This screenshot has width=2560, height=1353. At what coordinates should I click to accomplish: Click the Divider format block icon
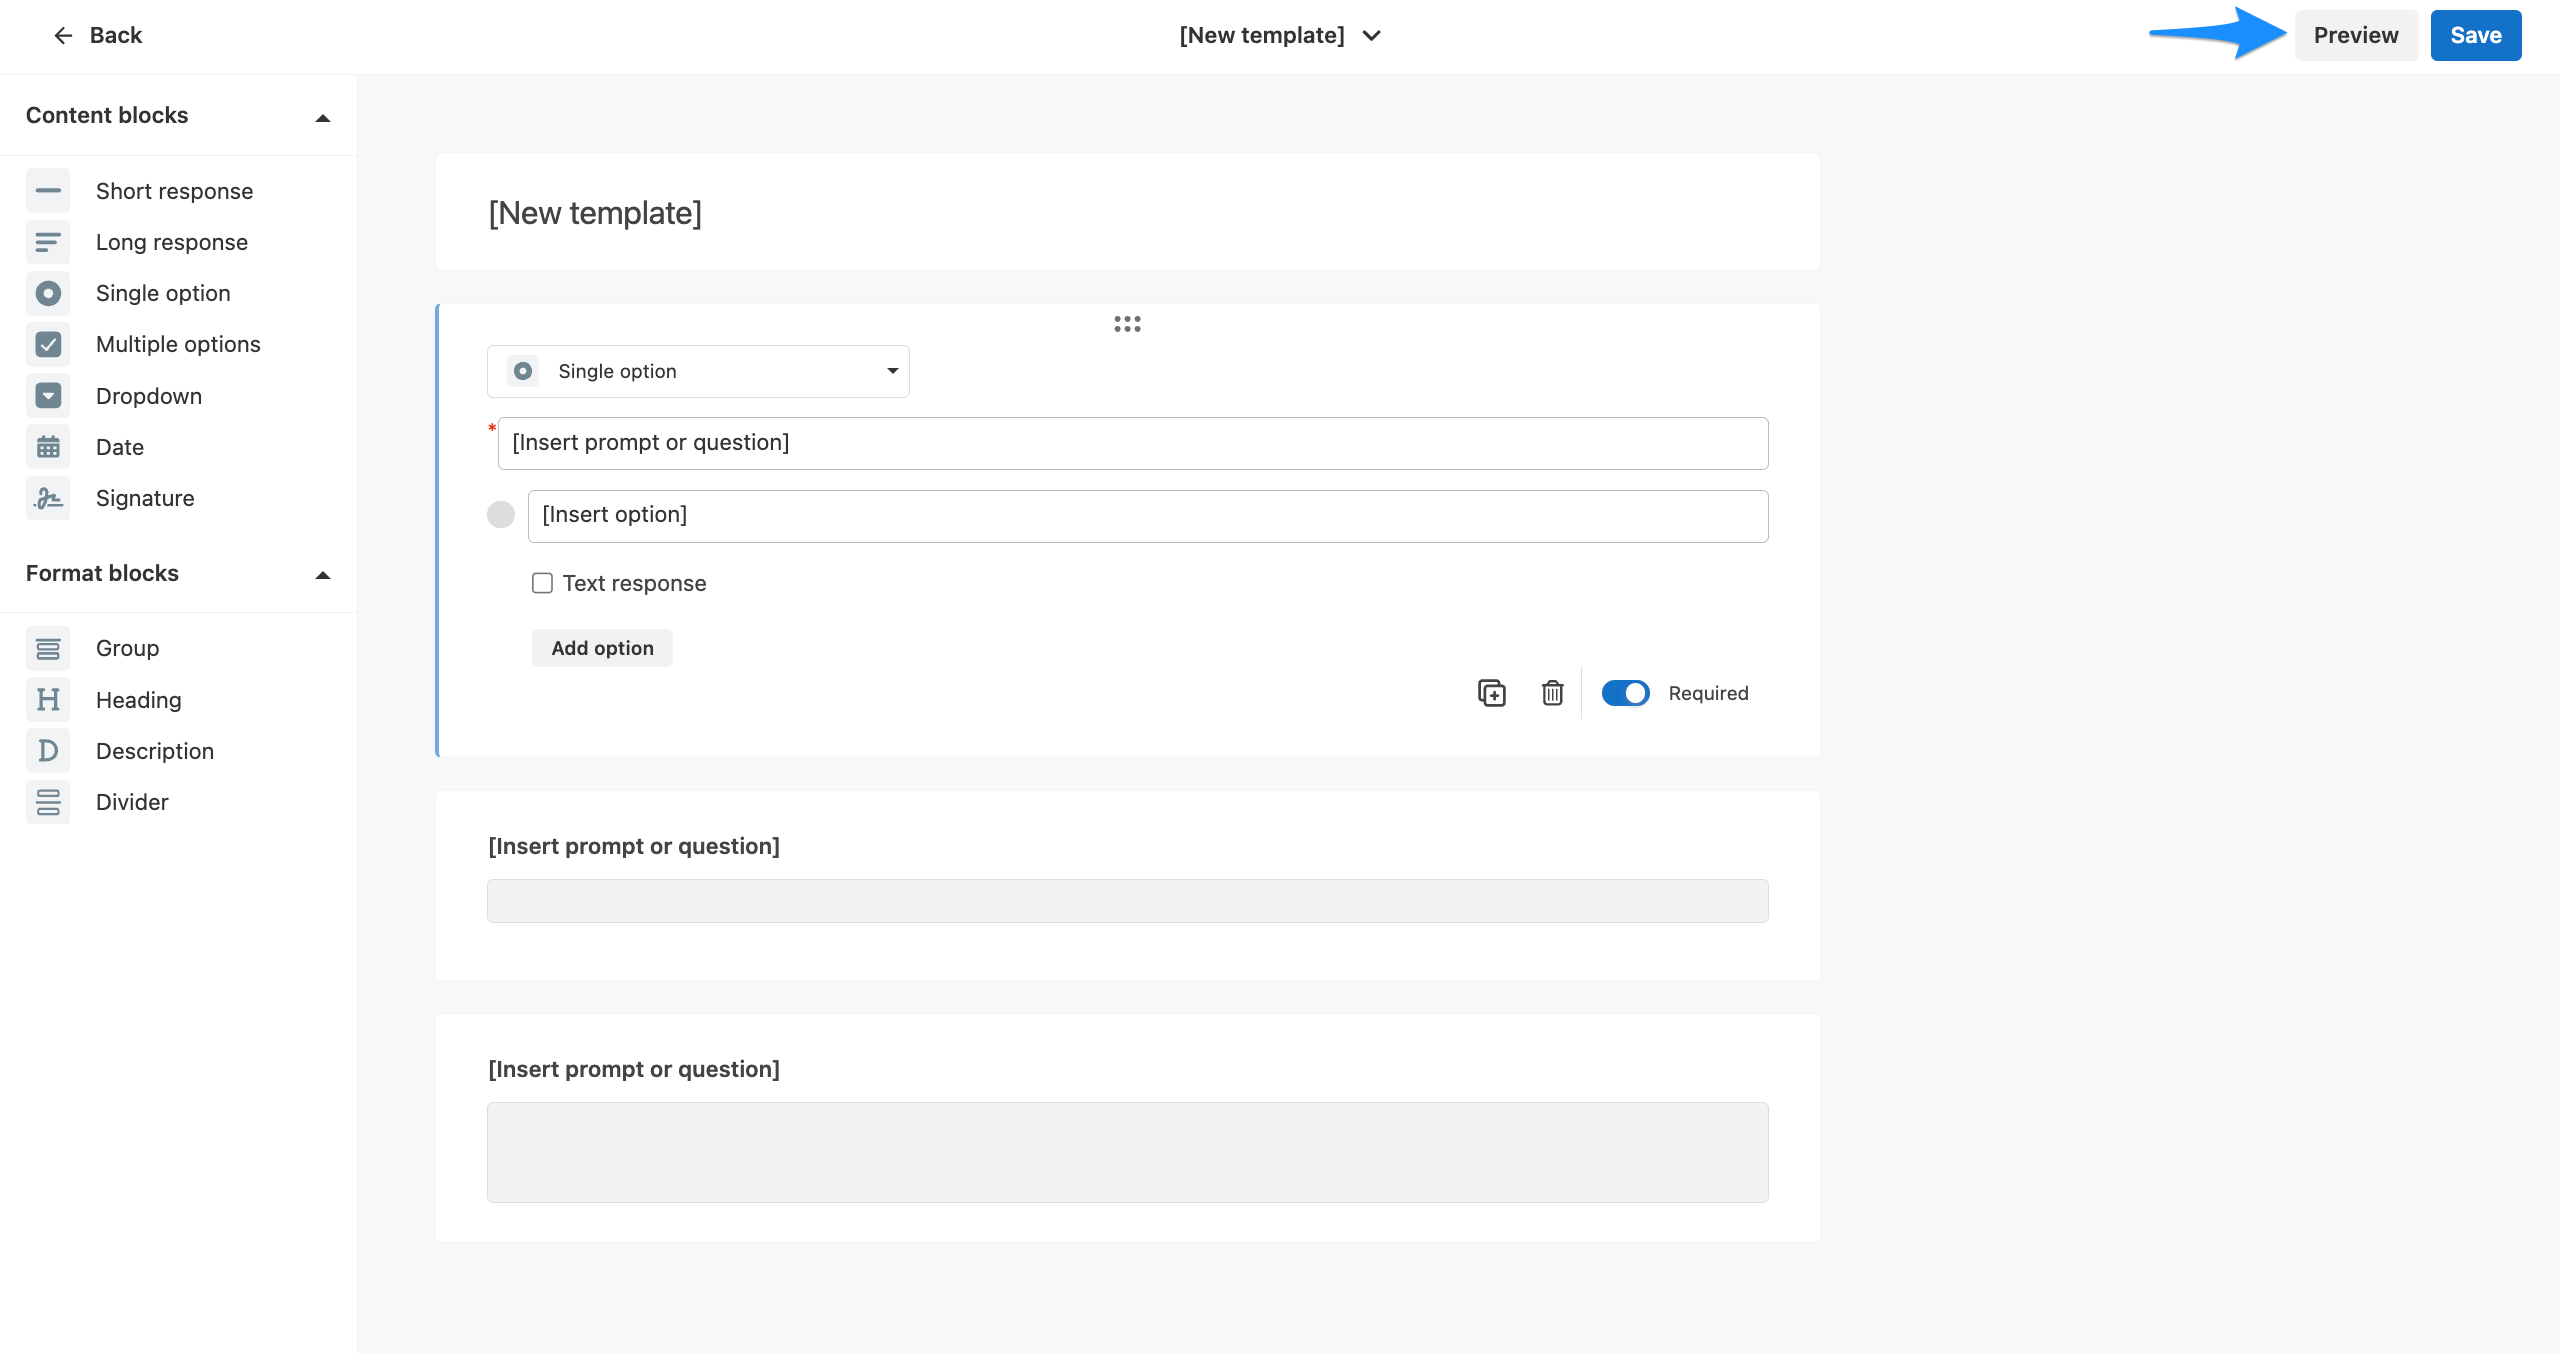[48, 802]
